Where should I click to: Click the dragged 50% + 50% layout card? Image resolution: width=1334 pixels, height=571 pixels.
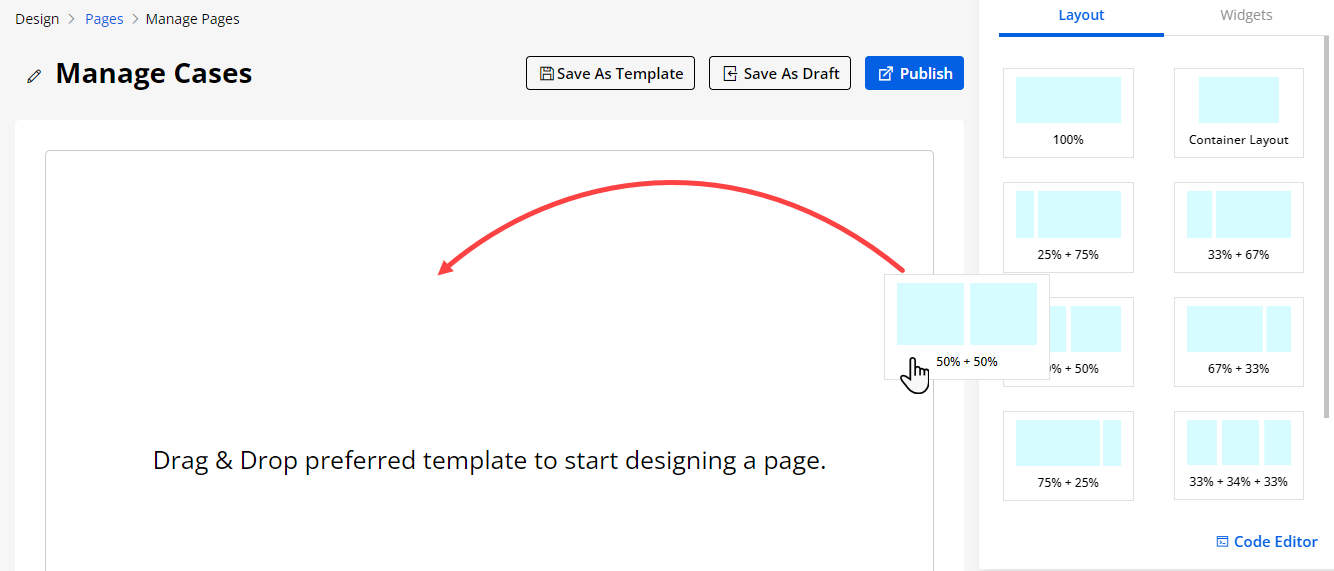[966, 326]
